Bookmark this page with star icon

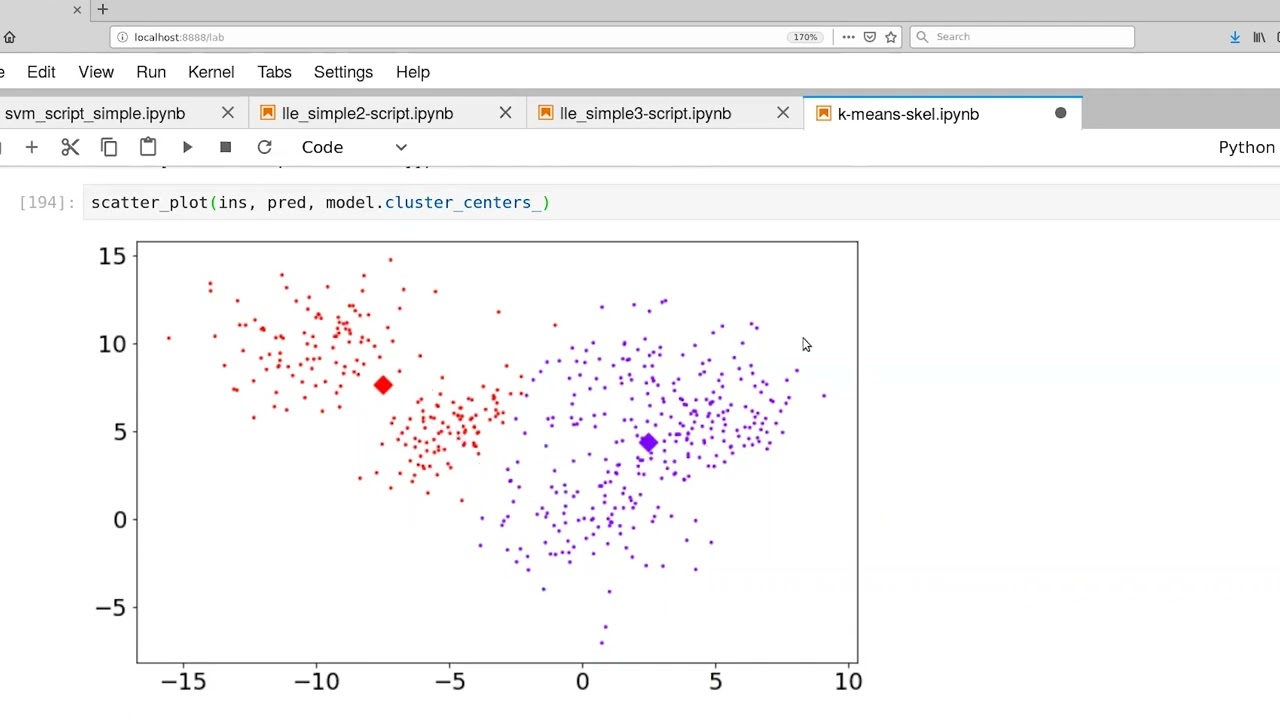(x=891, y=37)
